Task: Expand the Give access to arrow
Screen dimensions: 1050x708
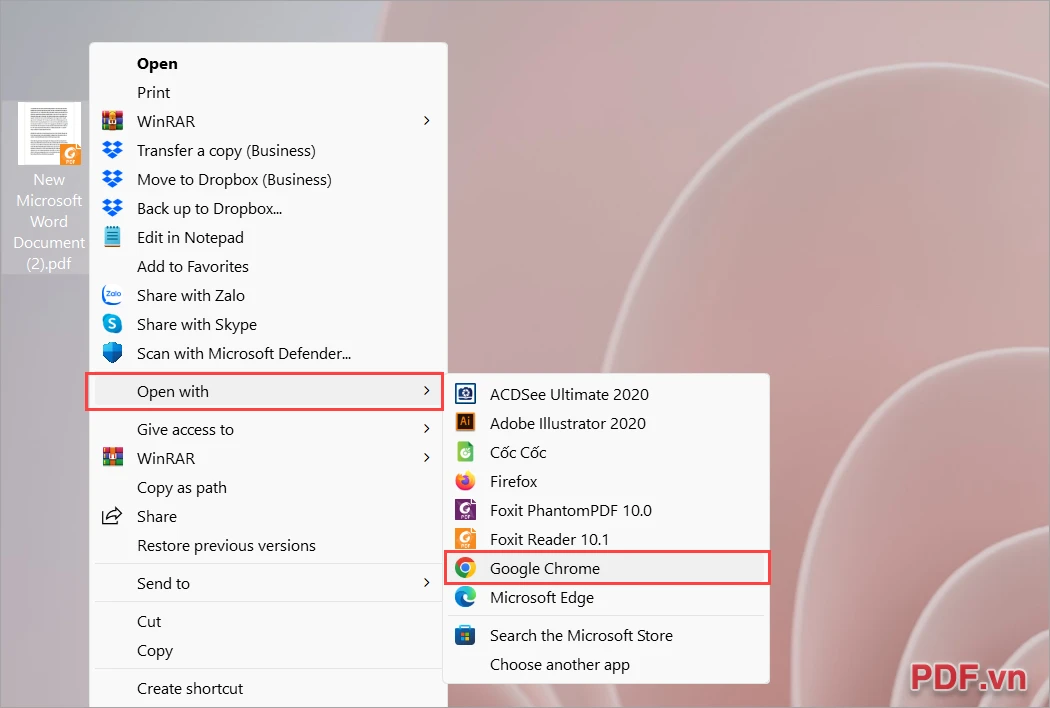Action: [x=427, y=429]
